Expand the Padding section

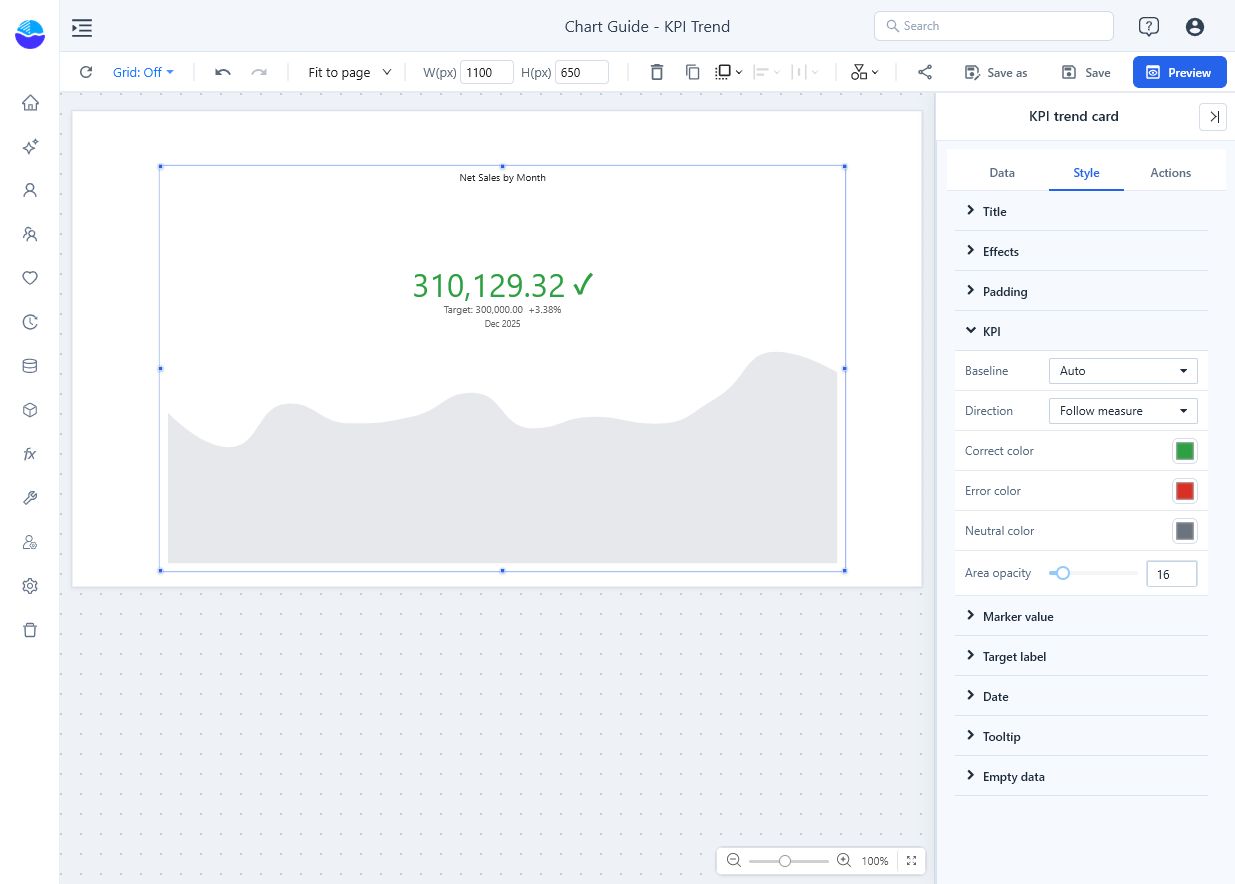(x=1081, y=291)
